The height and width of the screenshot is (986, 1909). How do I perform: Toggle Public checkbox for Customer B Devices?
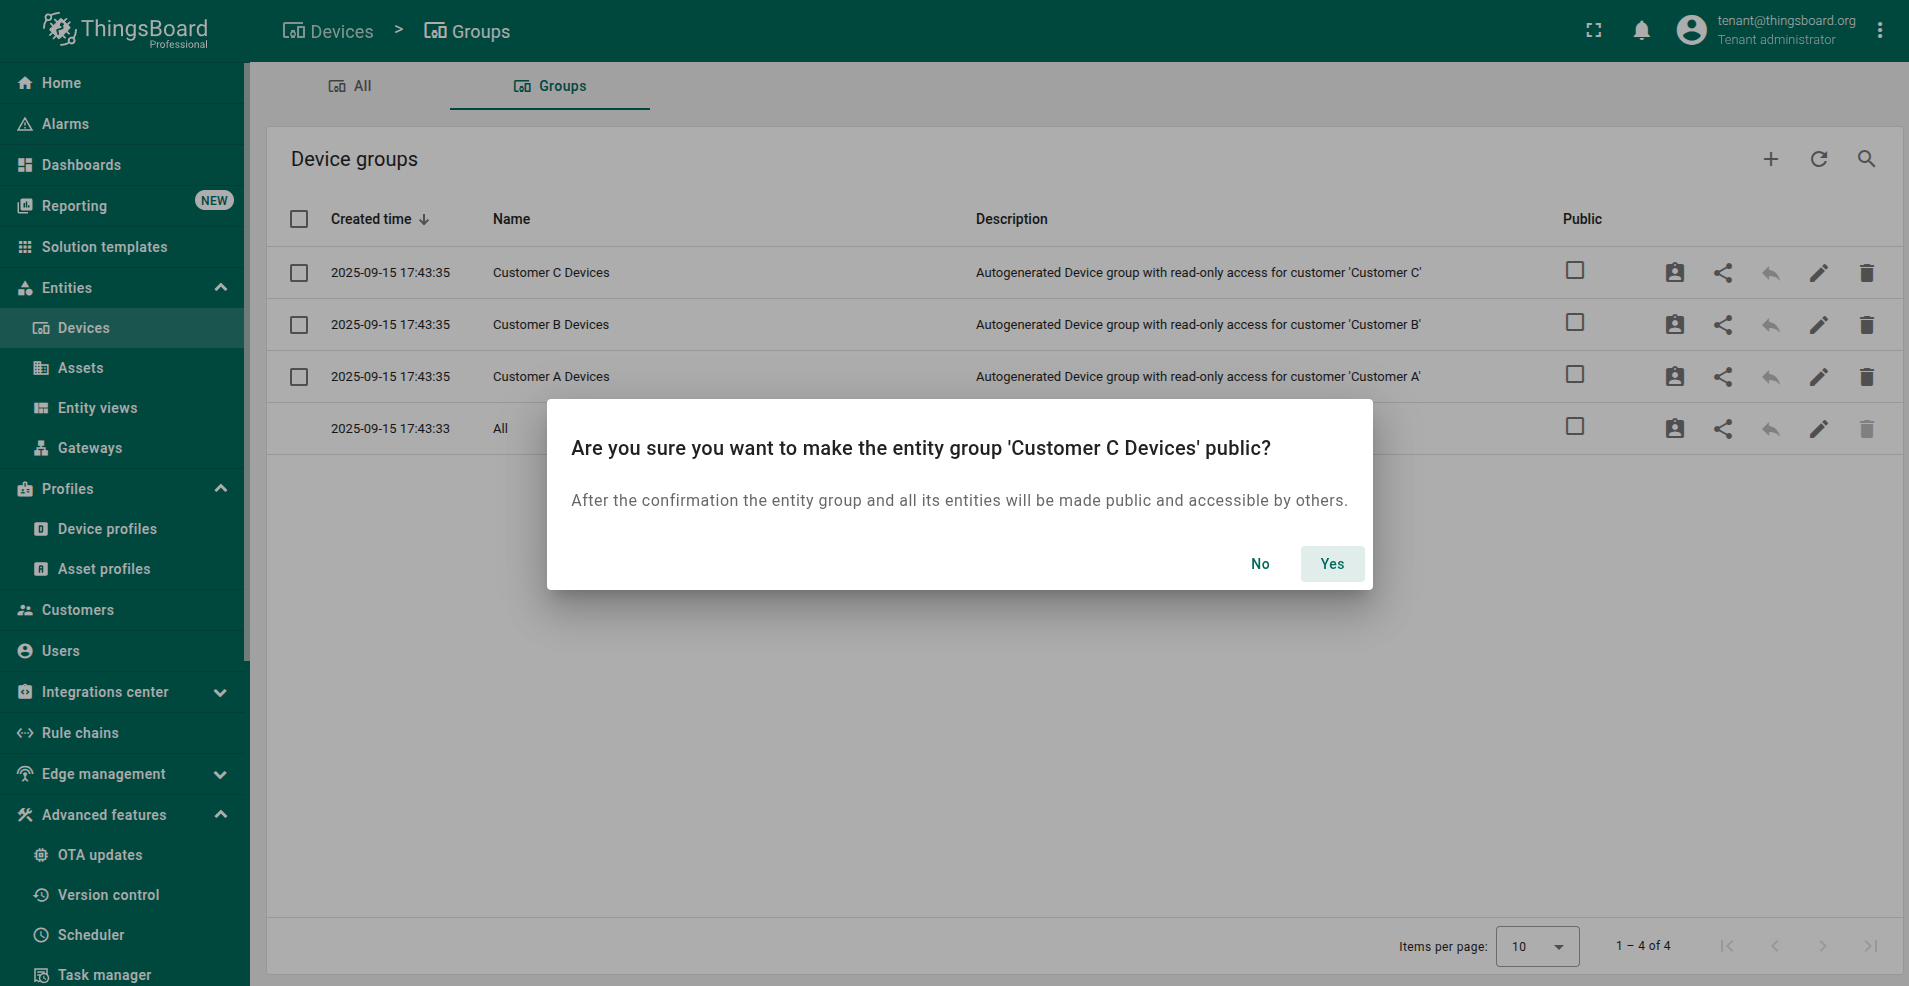click(x=1574, y=323)
